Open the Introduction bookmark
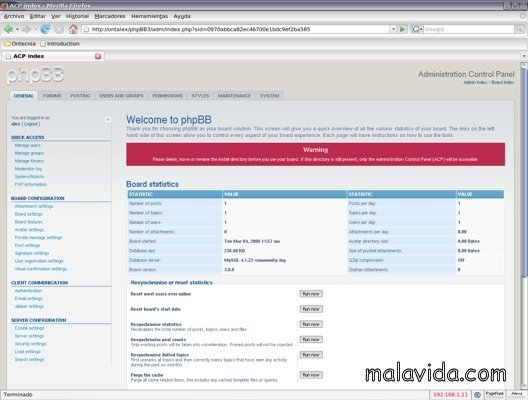Viewport: 528px width, 400px height. (60, 44)
